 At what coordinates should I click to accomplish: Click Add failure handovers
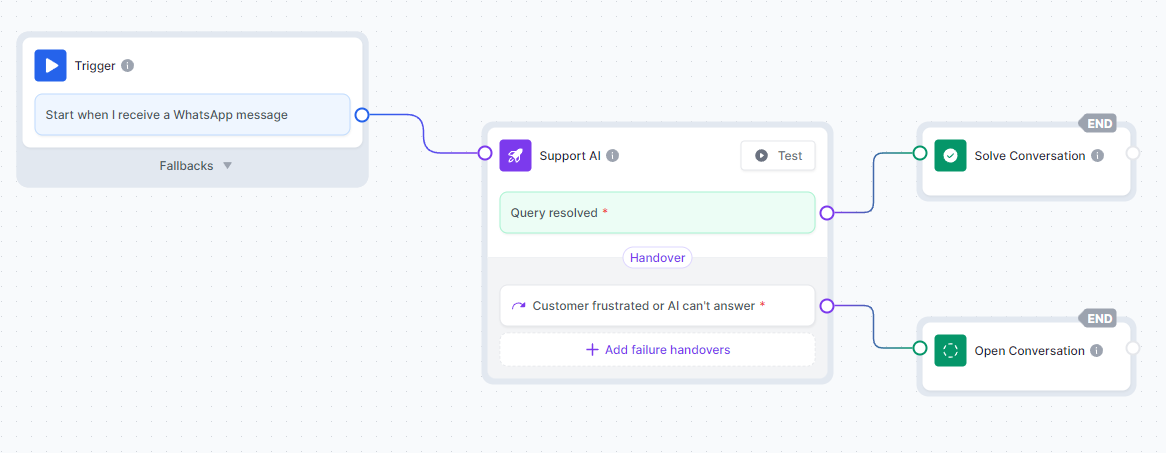657,350
